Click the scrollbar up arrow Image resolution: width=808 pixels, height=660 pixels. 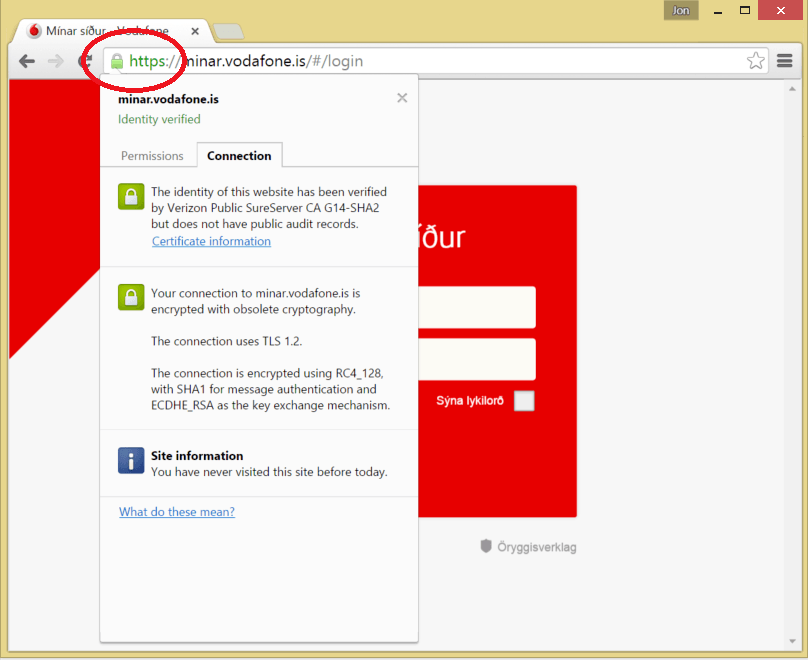792,89
